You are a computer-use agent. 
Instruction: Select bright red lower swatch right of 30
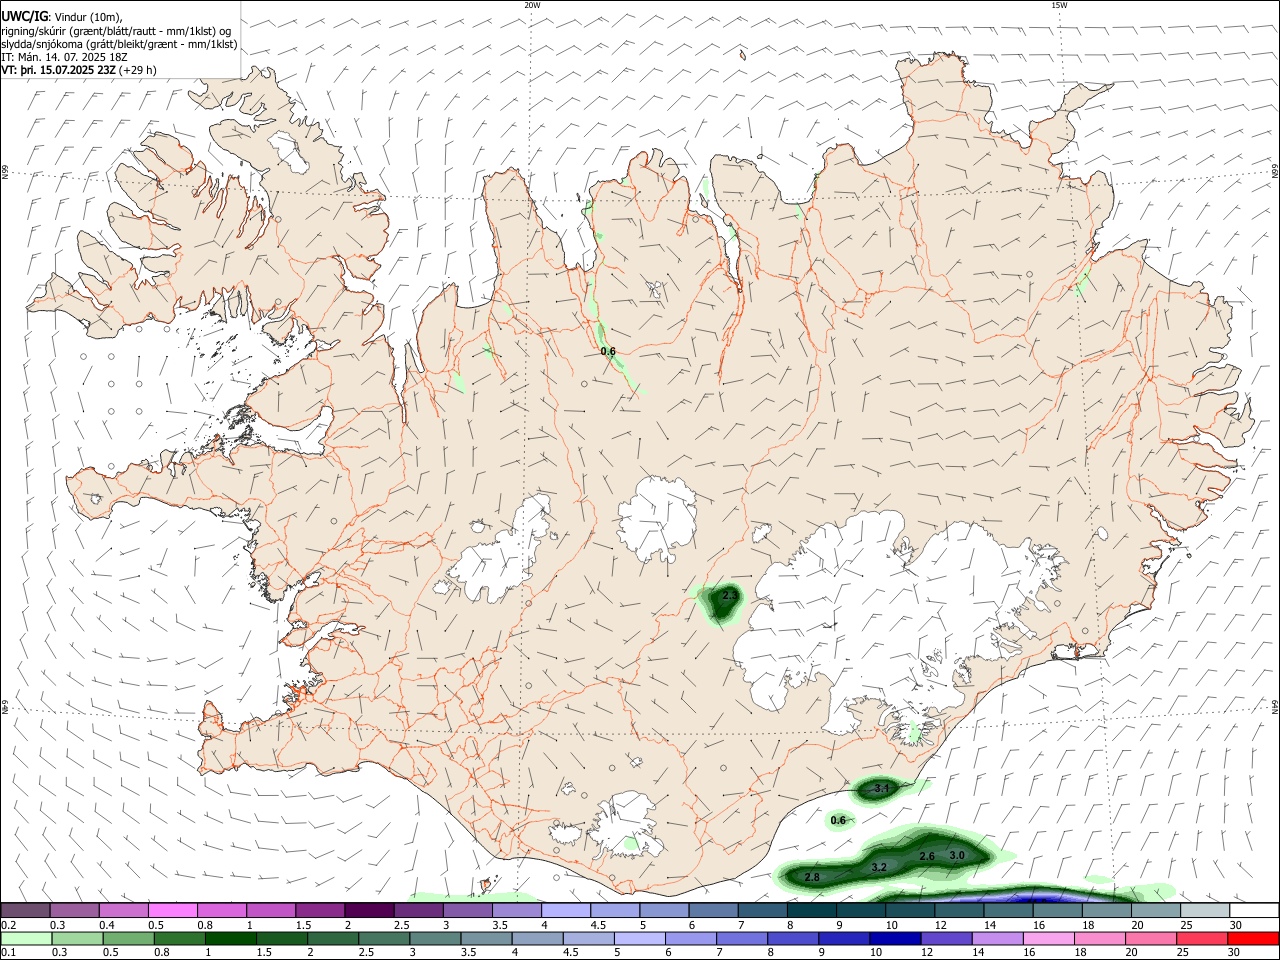1254,938
